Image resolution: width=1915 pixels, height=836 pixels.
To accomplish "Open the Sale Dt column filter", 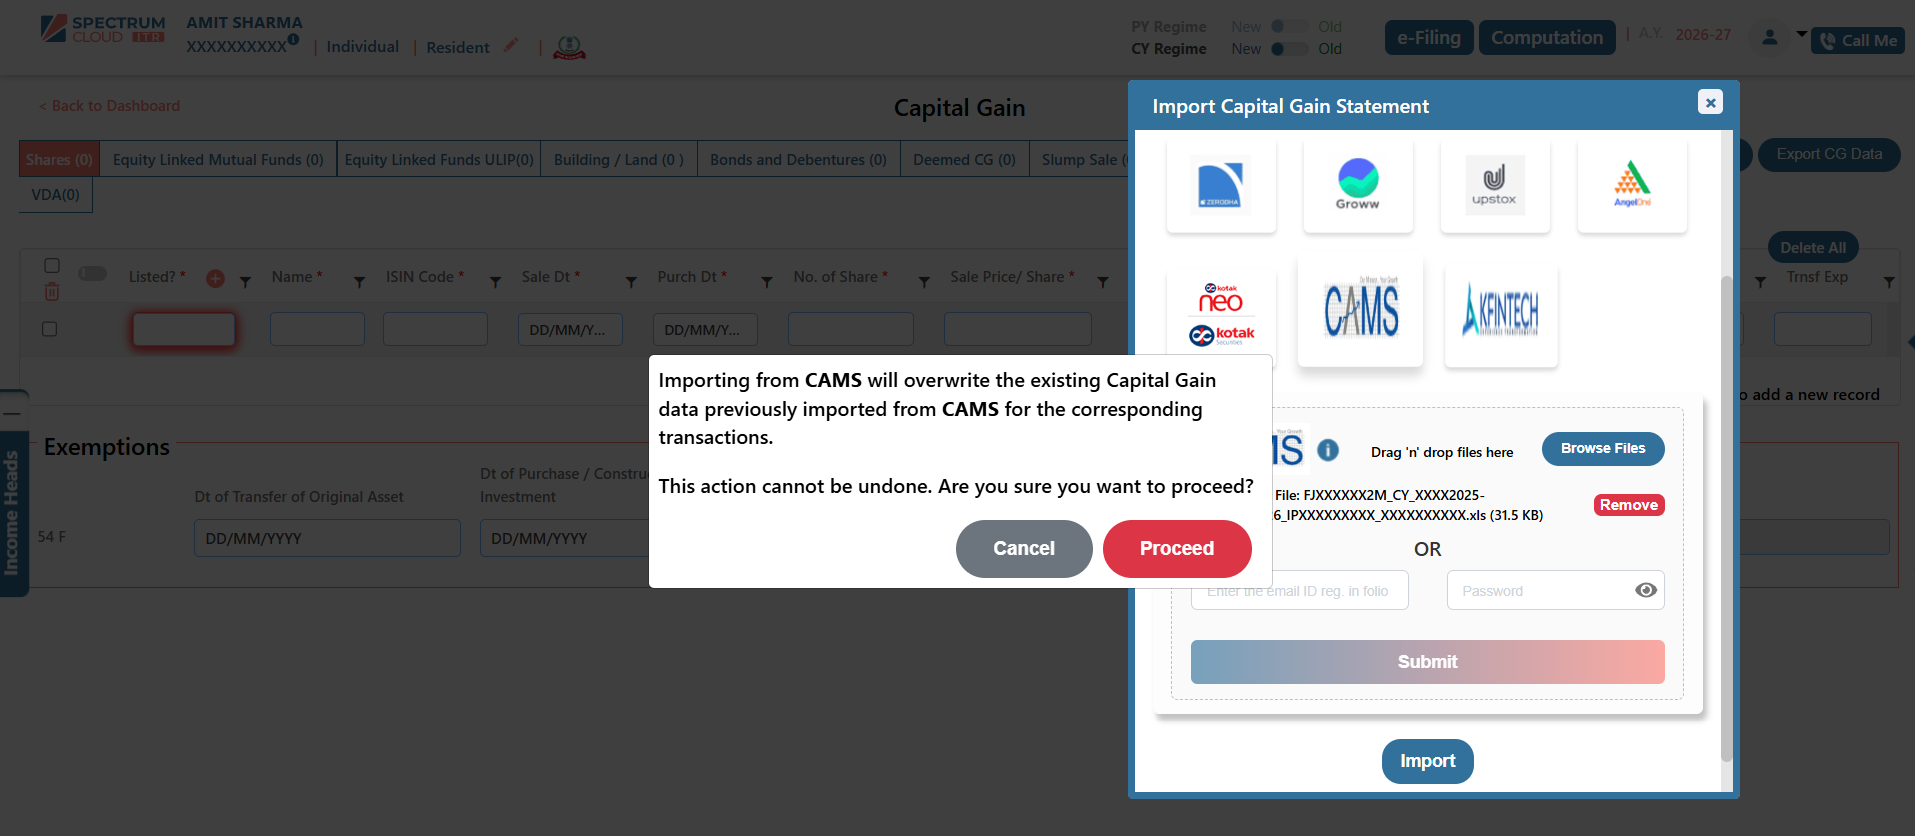I will pyautogui.click(x=631, y=283).
